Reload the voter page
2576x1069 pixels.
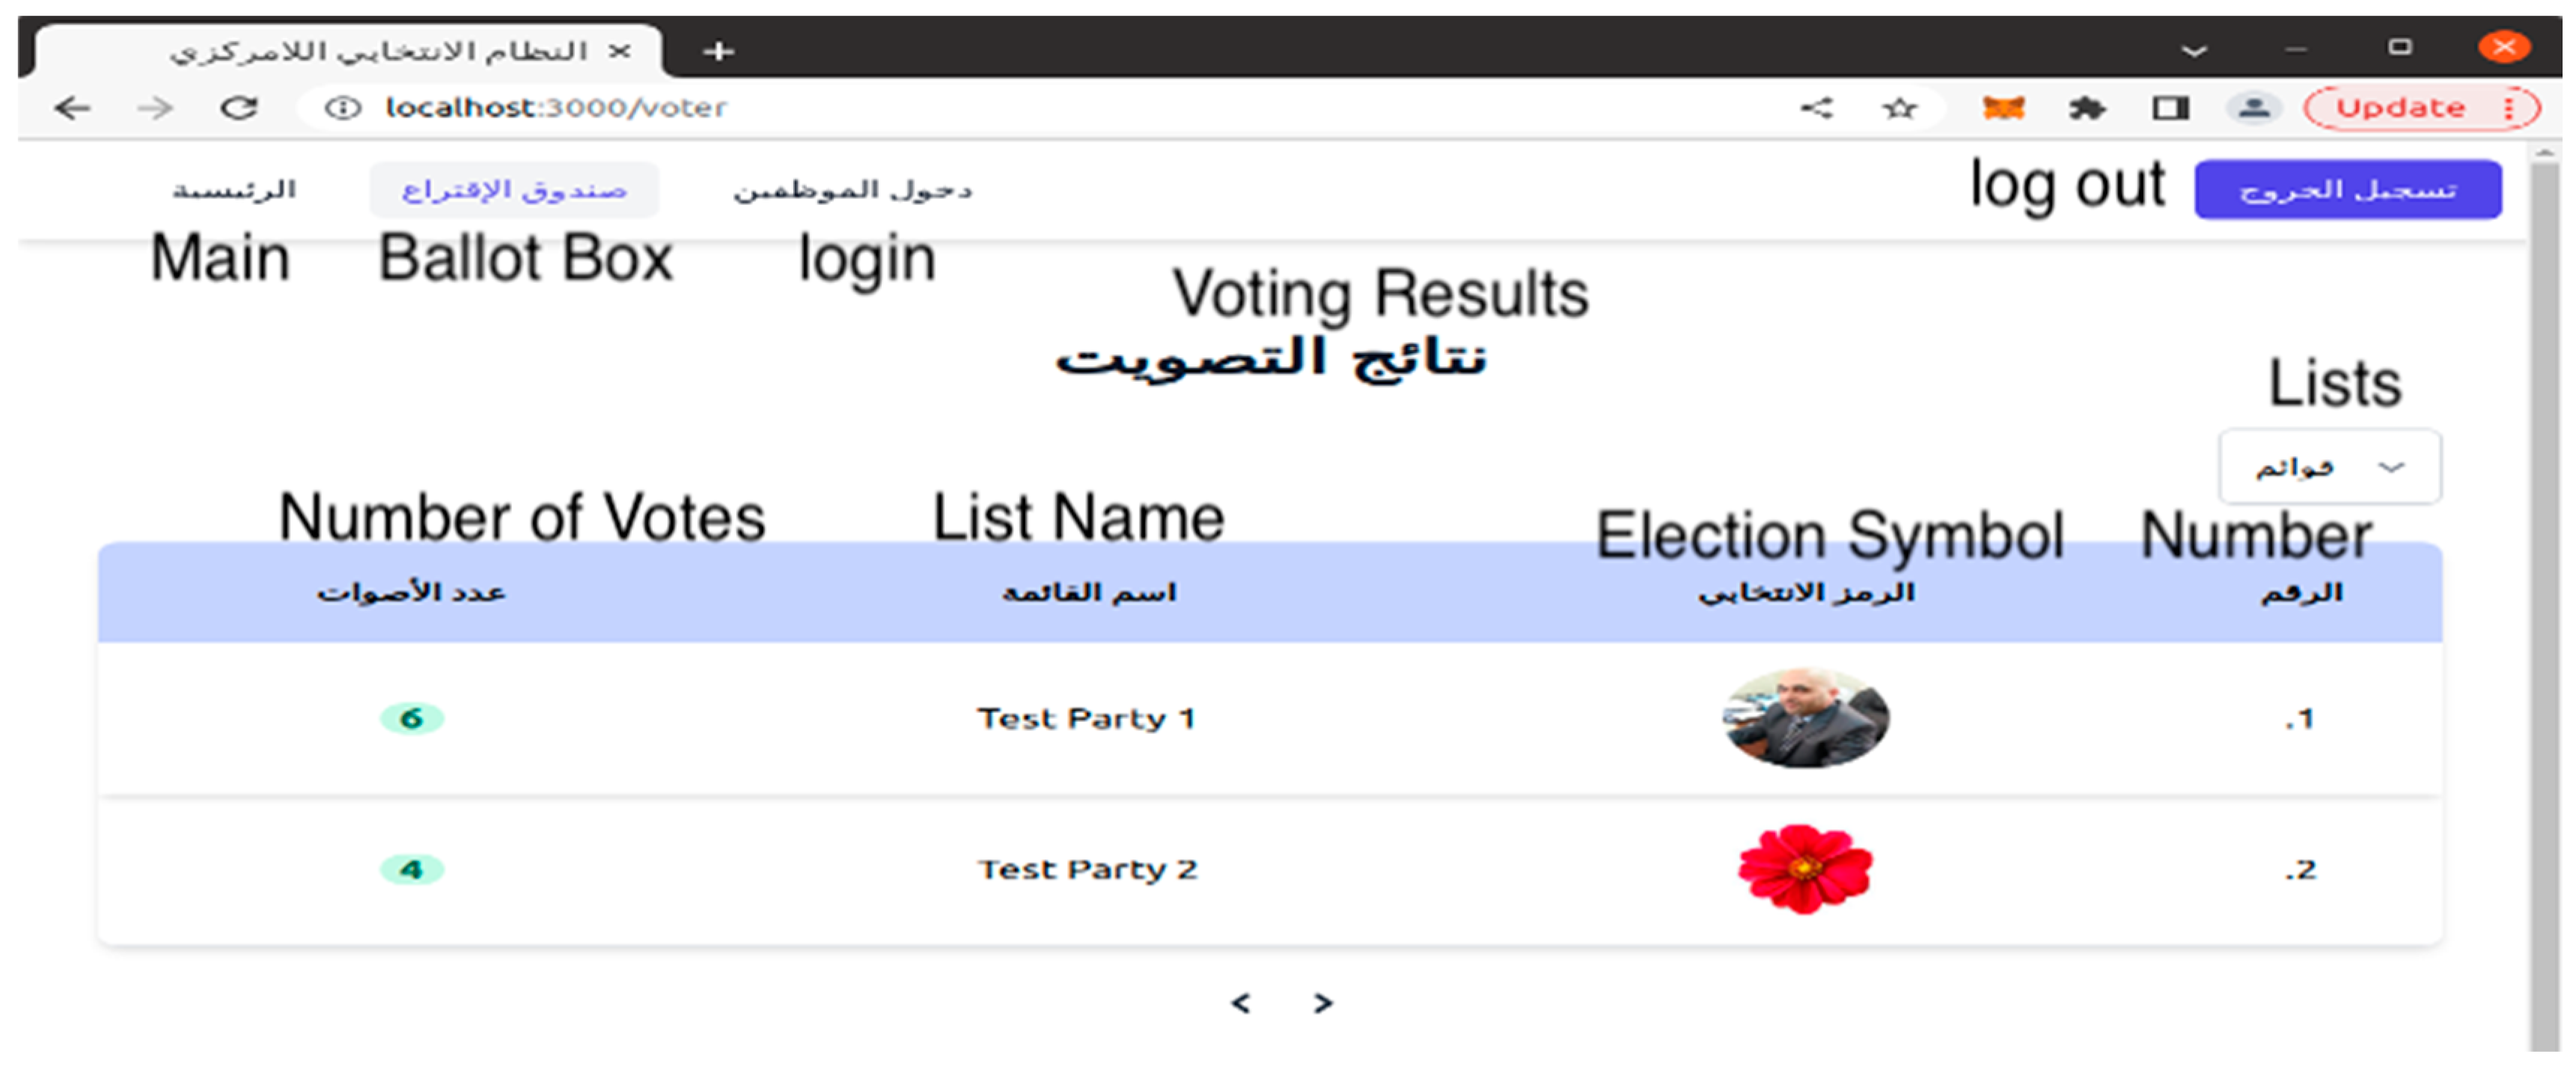[x=239, y=108]
